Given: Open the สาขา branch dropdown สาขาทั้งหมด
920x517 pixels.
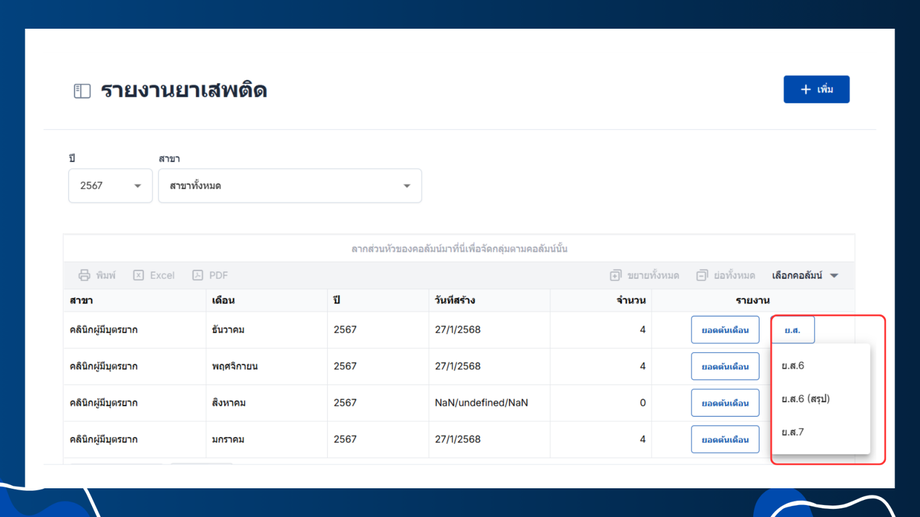Looking at the screenshot, I should point(290,185).
